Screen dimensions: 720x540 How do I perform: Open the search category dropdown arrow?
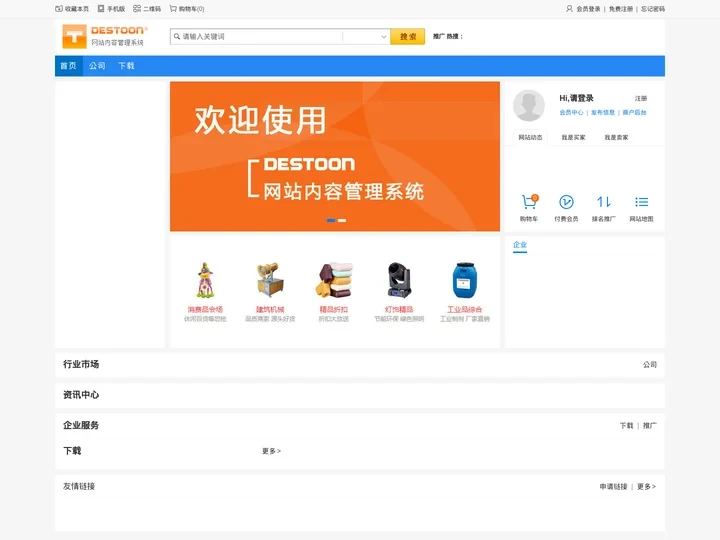pyautogui.click(x=383, y=37)
